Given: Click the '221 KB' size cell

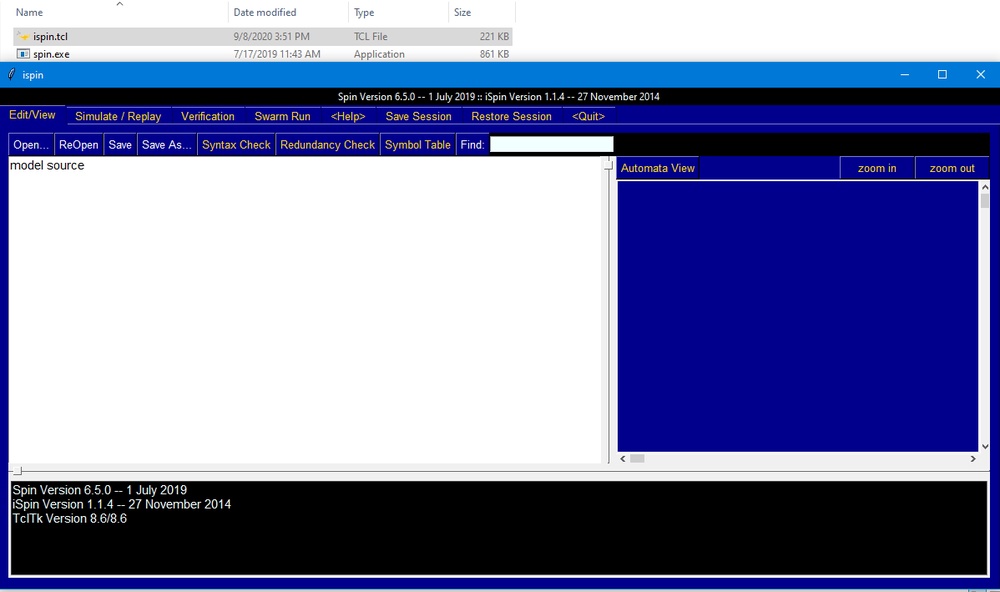Looking at the screenshot, I should coord(494,36).
